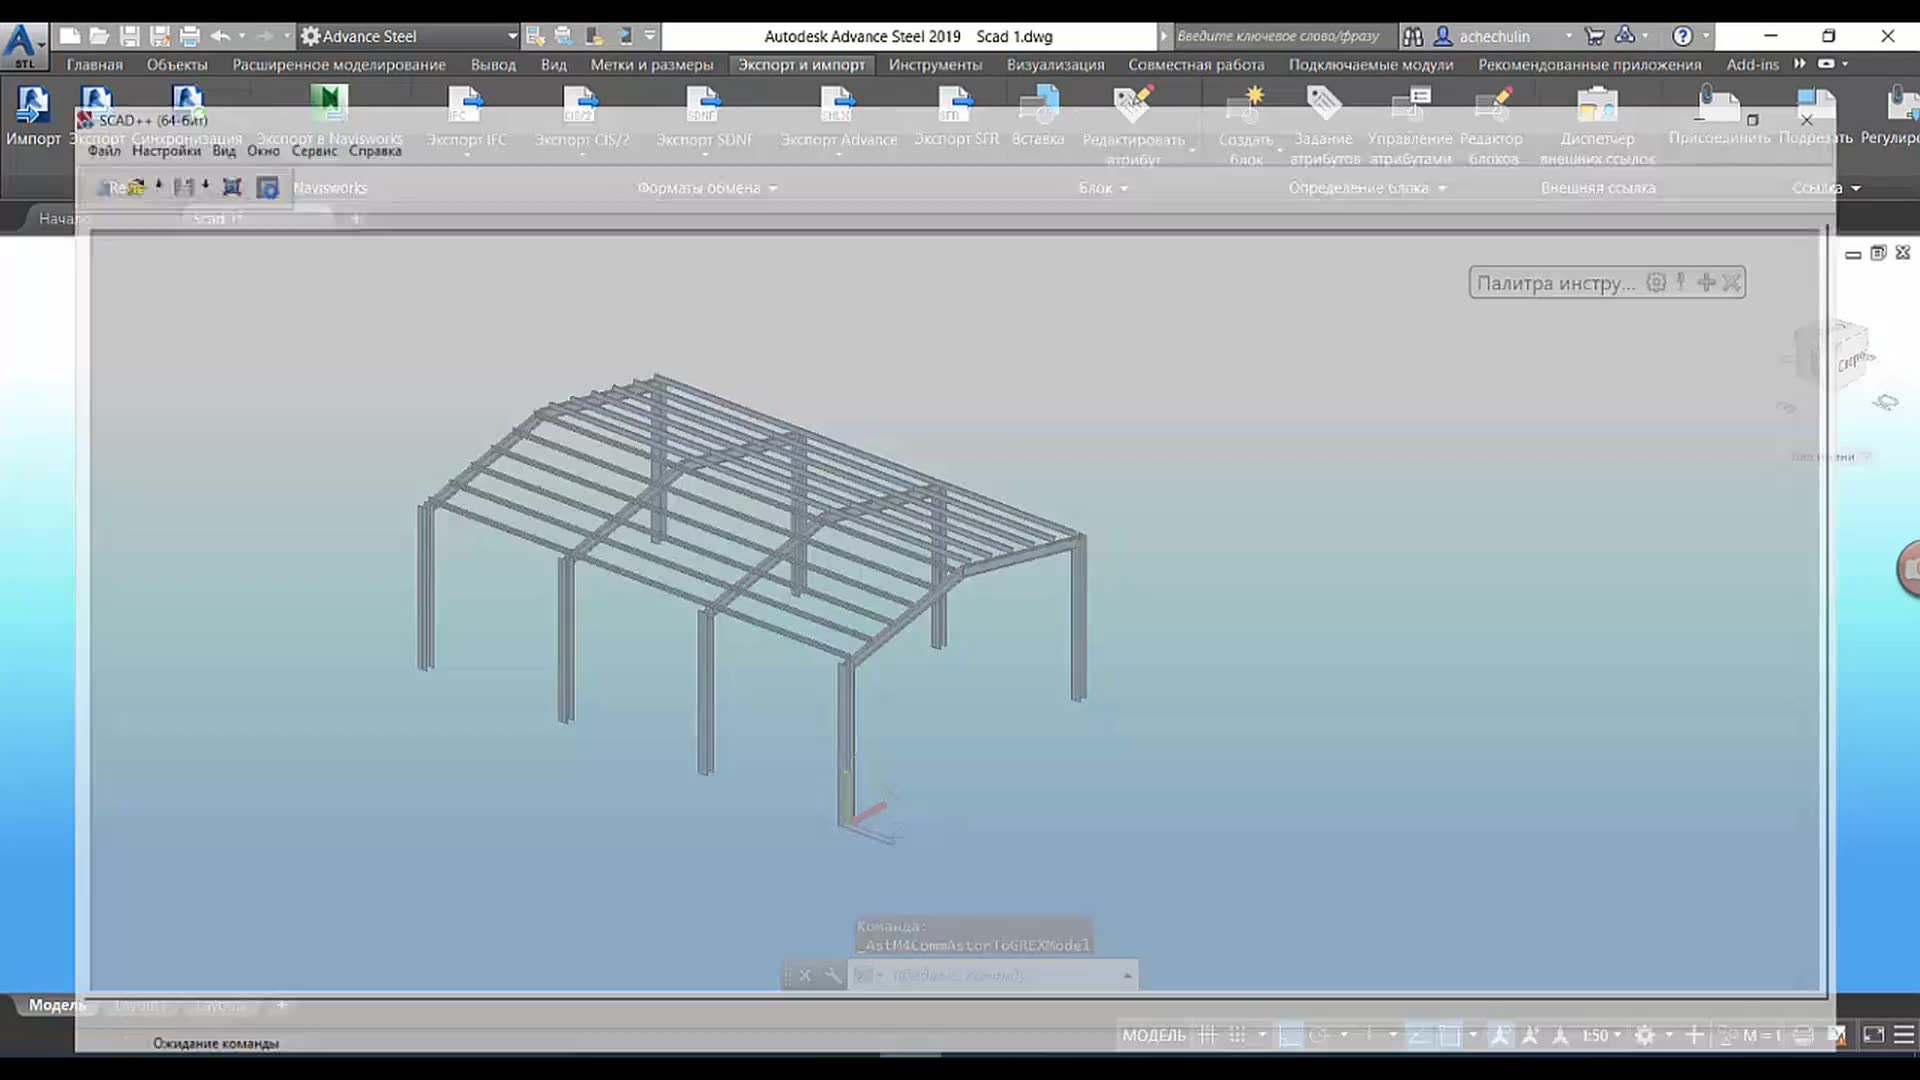The image size is (1920, 1080).
Task: Switch to the Главная ribbon tab
Action: pos(95,64)
